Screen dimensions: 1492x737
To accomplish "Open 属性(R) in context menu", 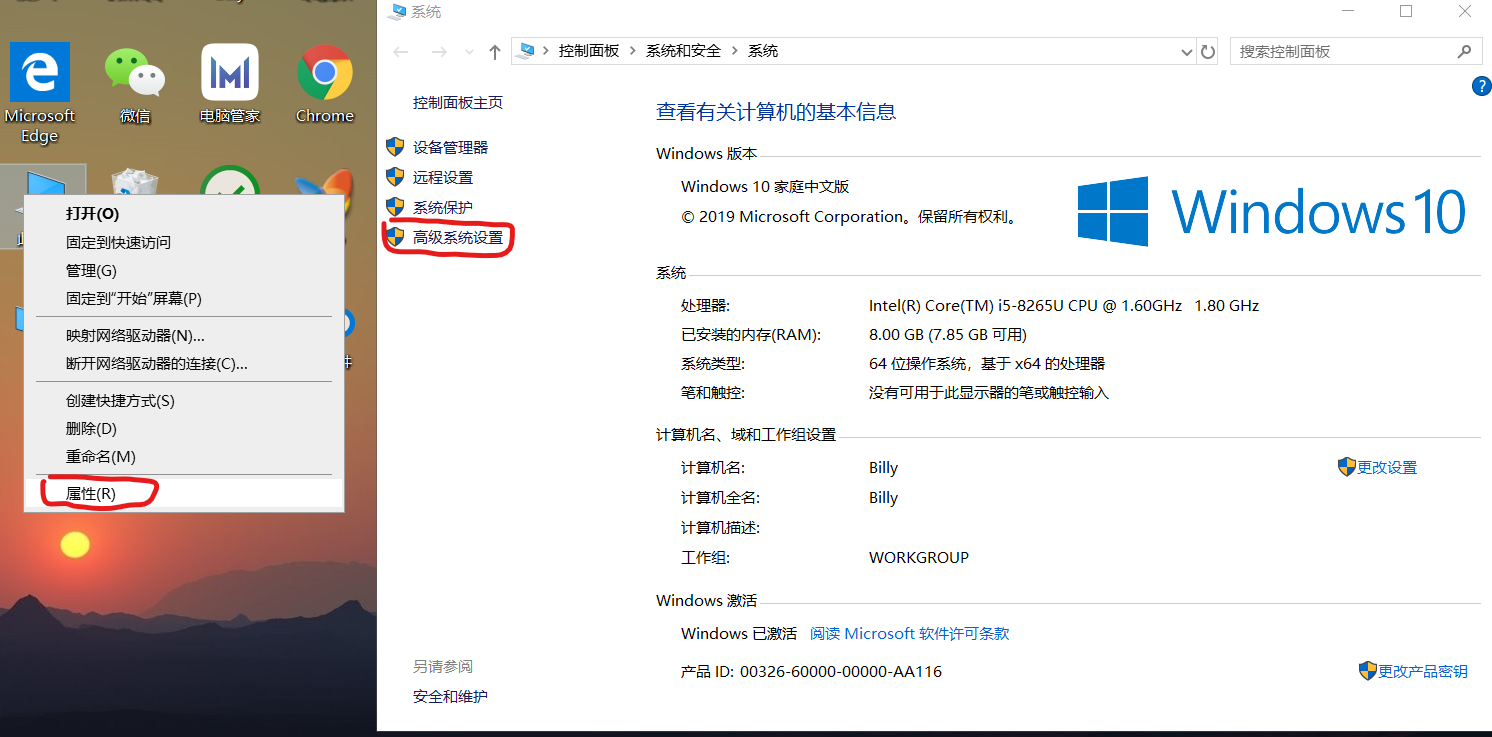I will [x=184, y=493].
